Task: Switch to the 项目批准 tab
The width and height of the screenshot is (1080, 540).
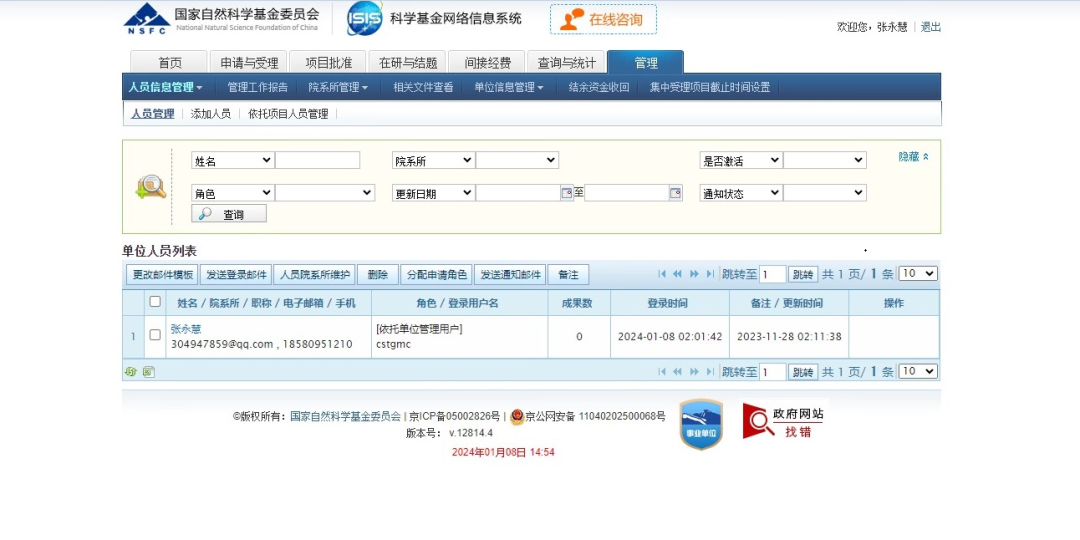Action: pyautogui.click(x=328, y=63)
